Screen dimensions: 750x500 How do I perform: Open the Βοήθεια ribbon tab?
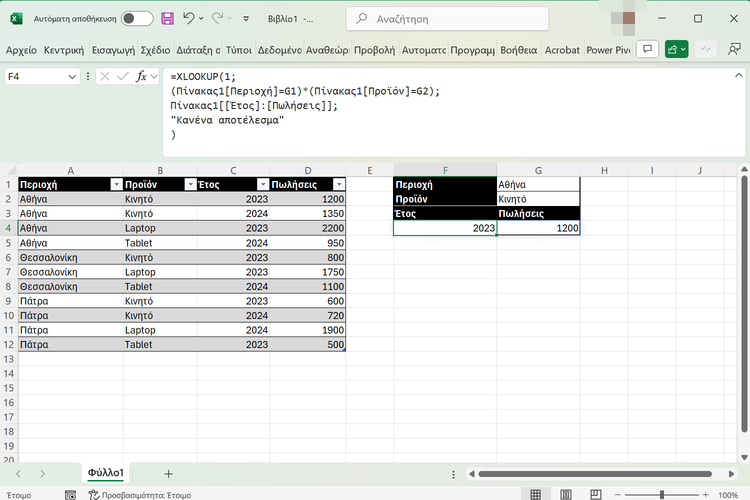(518, 50)
